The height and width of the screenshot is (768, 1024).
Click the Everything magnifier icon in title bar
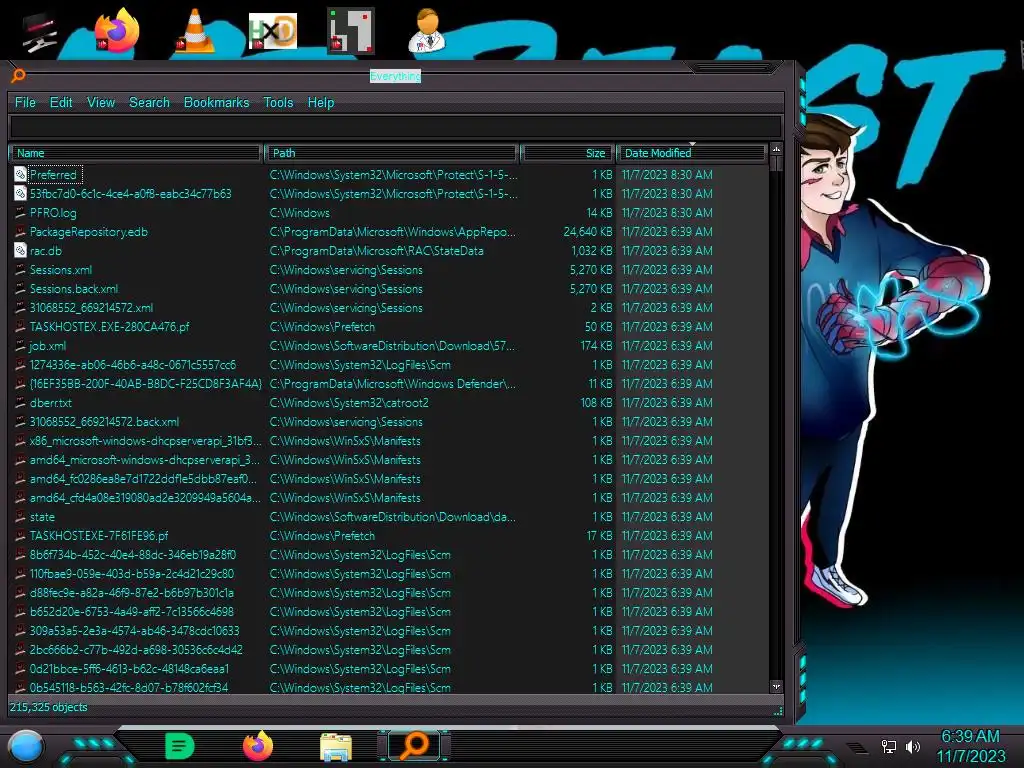click(18, 76)
